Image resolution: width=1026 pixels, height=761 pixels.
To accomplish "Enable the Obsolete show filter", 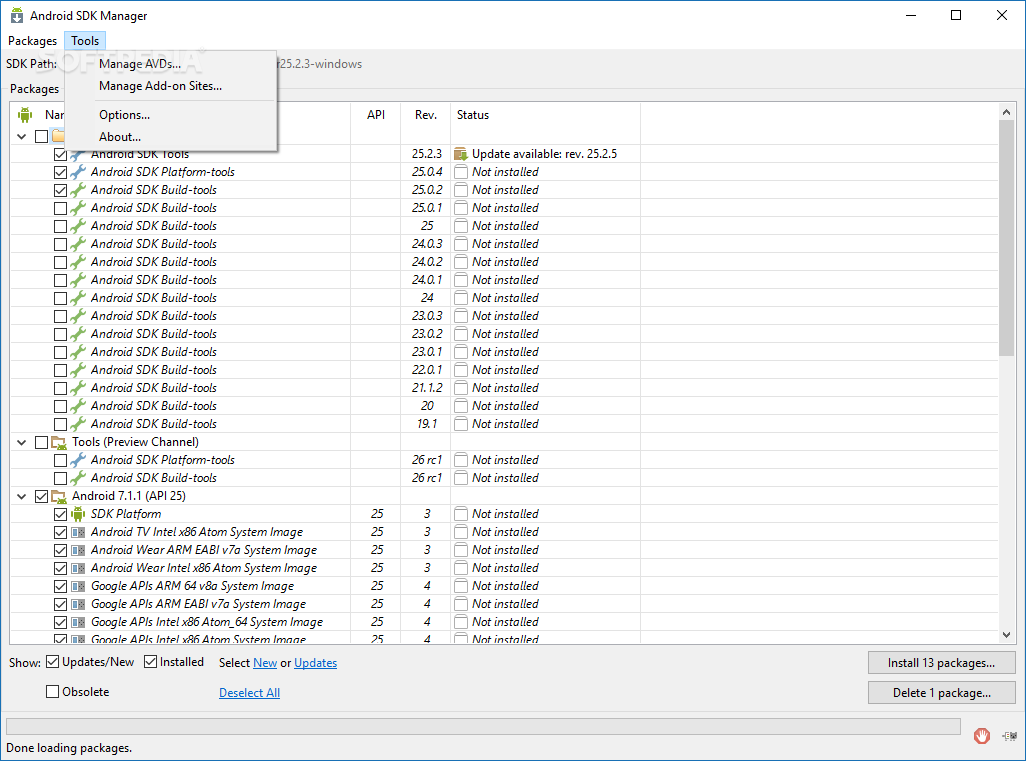I will pos(52,692).
